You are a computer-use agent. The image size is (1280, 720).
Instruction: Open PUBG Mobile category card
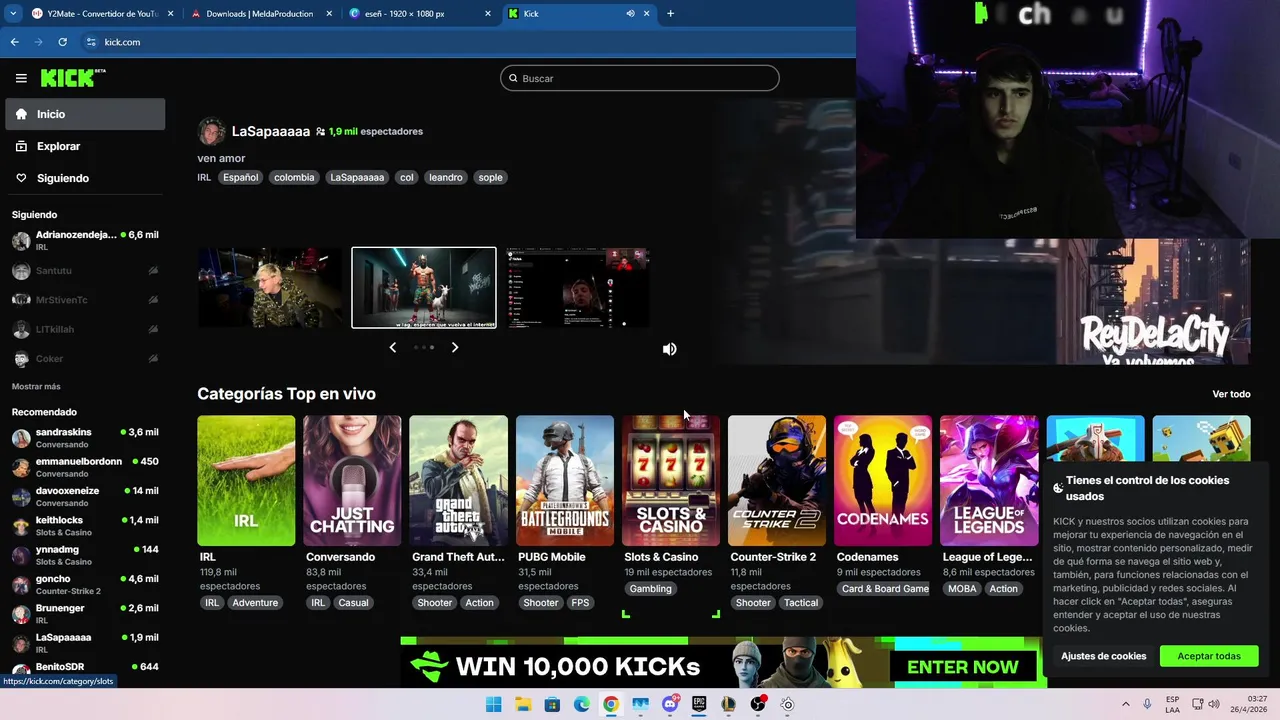coord(564,481)
